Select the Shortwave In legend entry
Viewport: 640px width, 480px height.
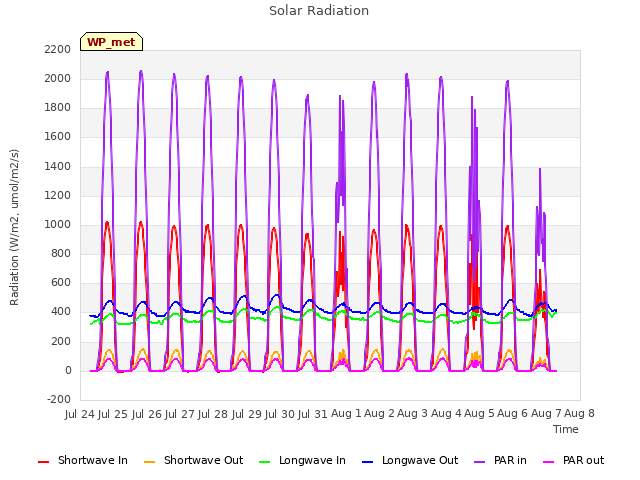coord(83,460)
